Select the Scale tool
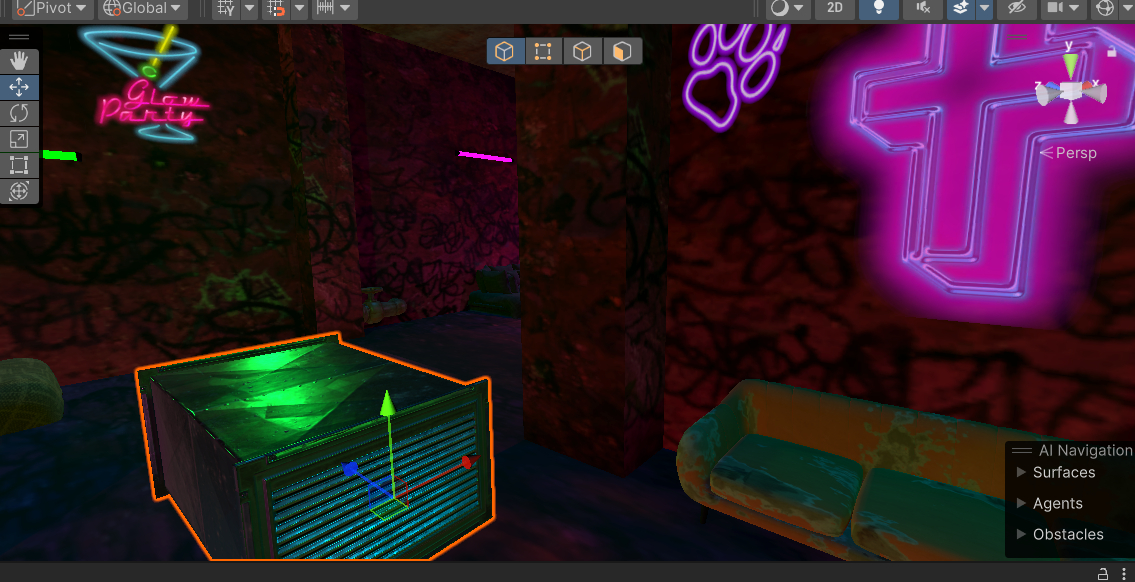The width and height of the screenshot is (1135, 582). coord(19,140)
